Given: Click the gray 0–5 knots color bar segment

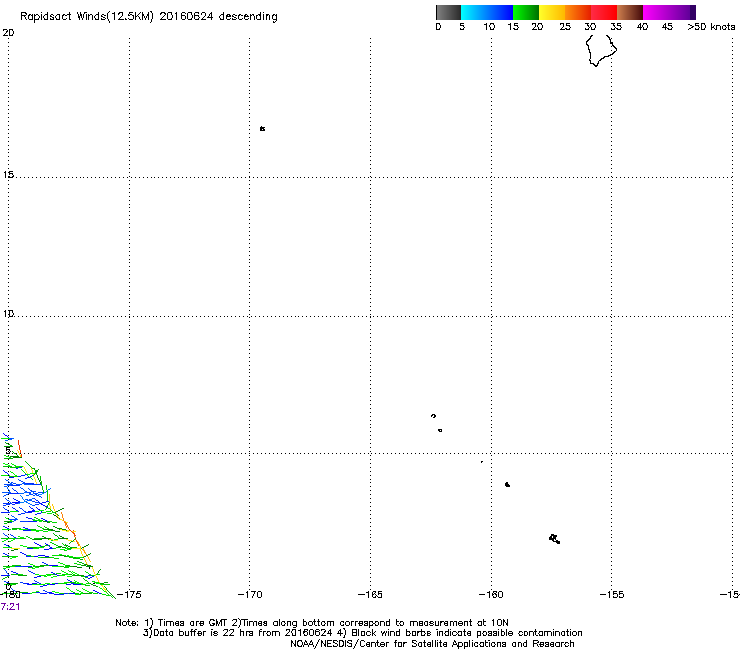Looking at the screenshot, I should coord(448,12).
